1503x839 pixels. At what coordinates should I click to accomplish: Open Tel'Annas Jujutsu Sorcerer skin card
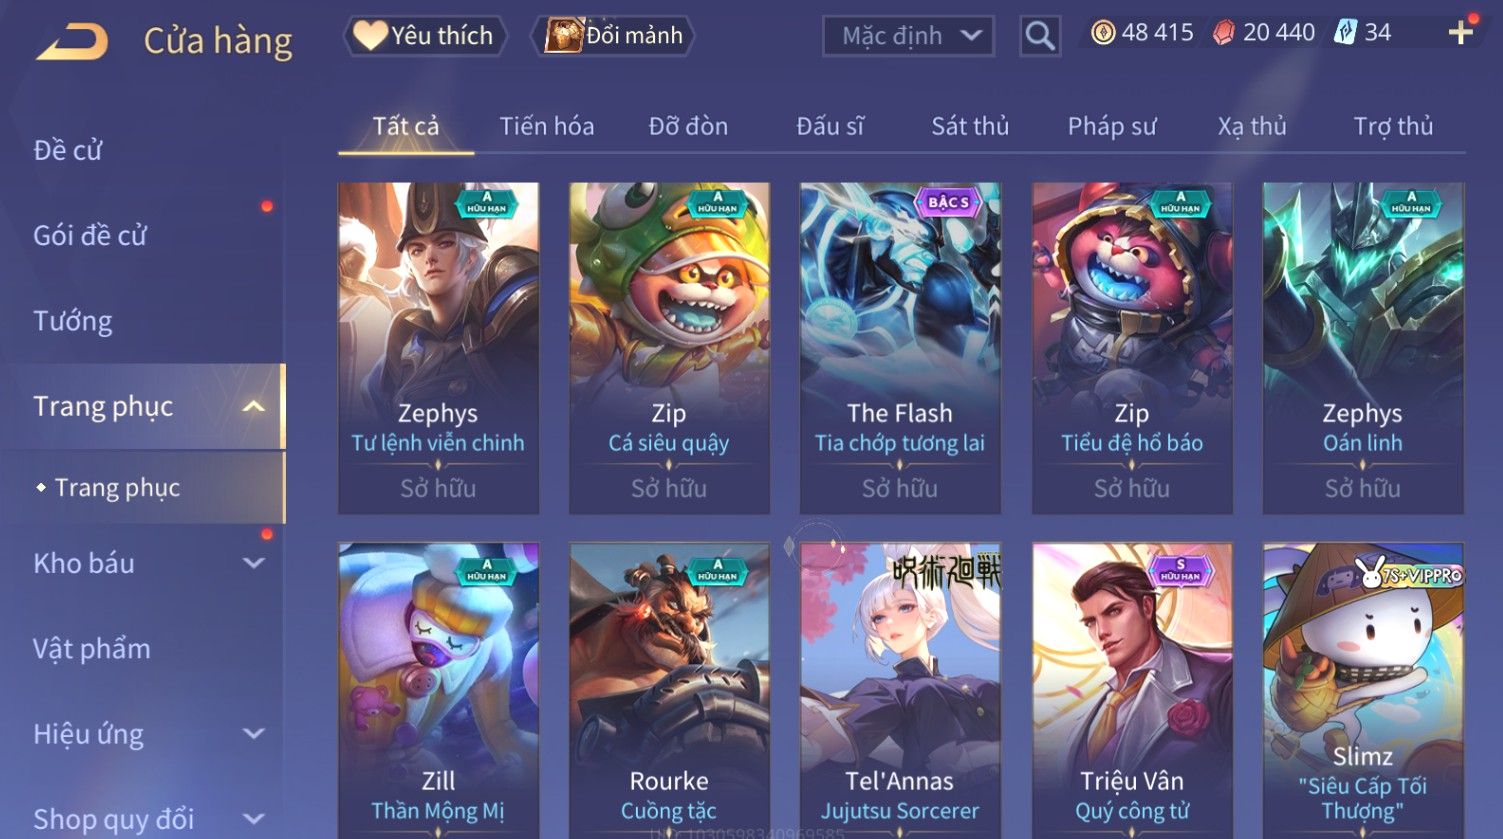tap(900, 690)
